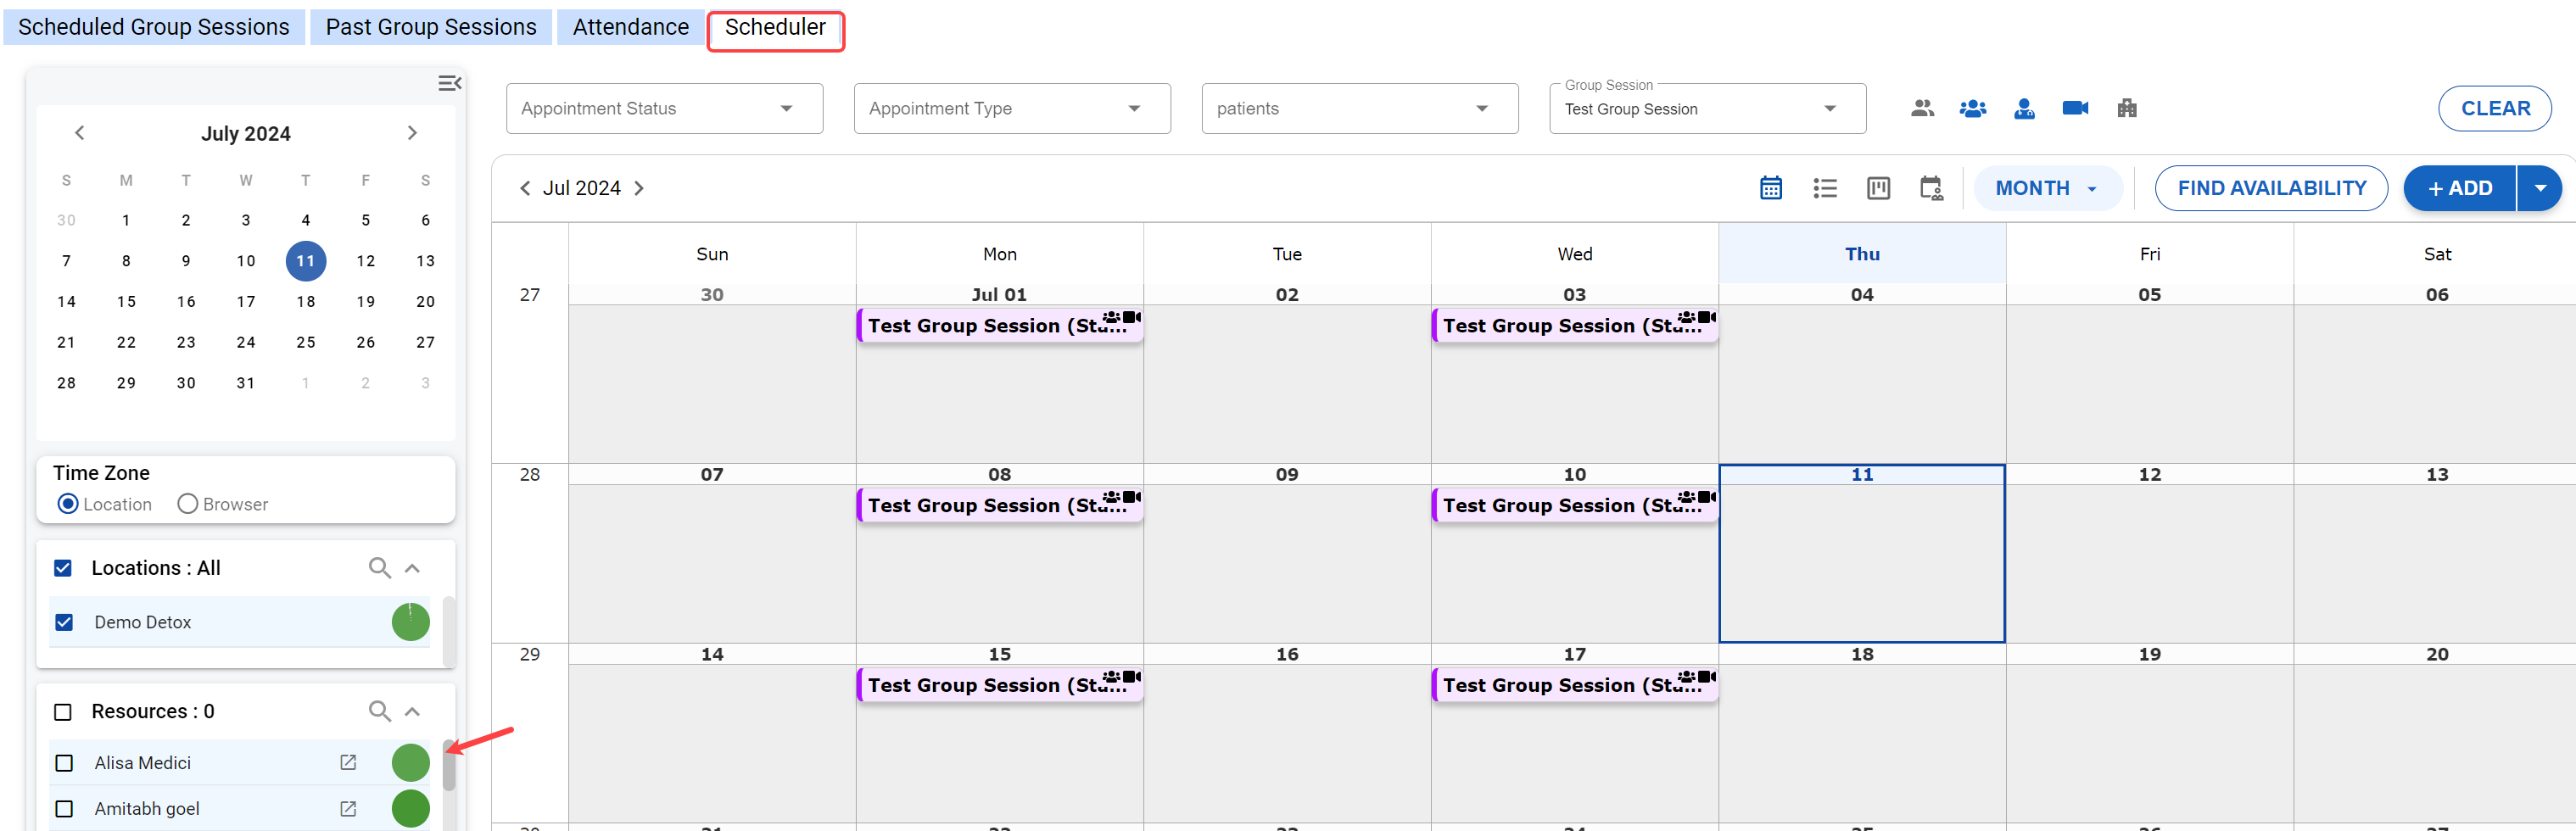Image resolution: width=2576 pixels, height=831 pixels.
Task: Select the Browser time zone option
Action: click(187, 504)
